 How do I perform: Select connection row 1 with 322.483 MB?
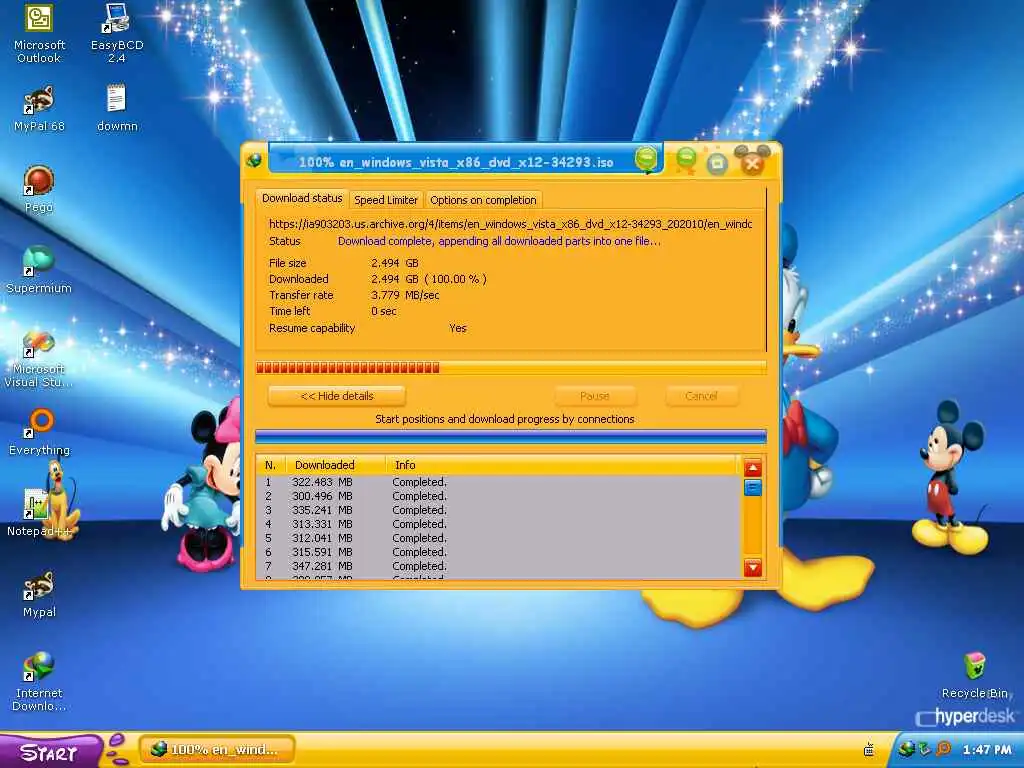[498, 482]
